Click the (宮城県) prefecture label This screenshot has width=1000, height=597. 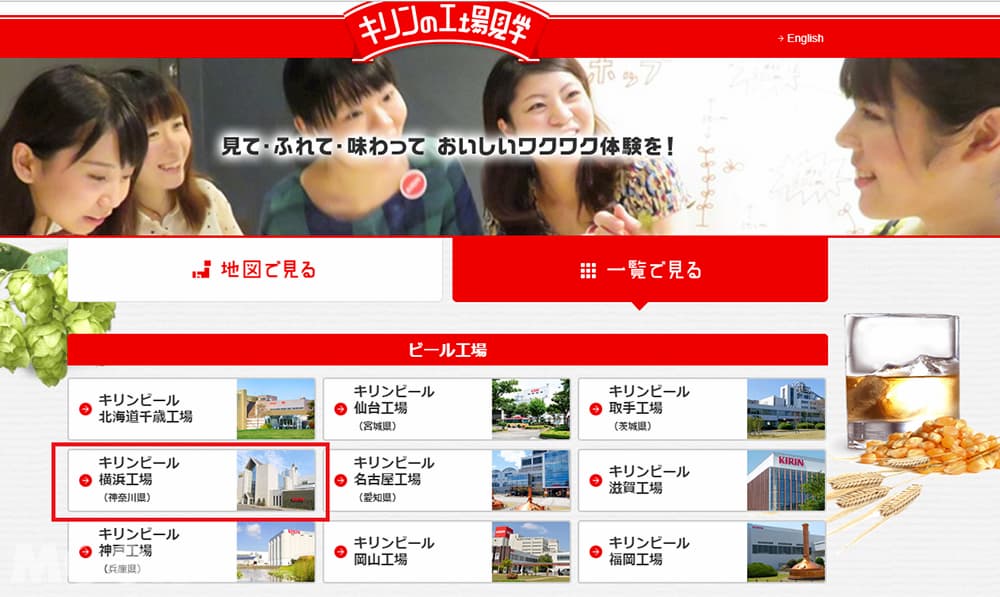[378, 426]
